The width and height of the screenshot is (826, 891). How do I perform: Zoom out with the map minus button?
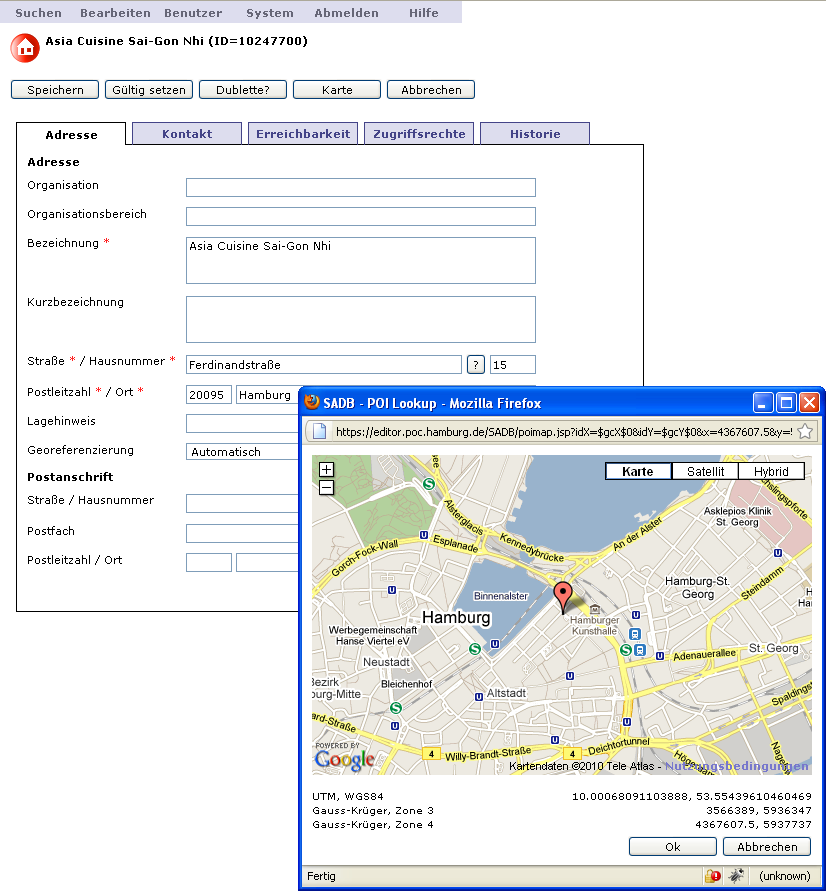(x=326, y=488)
